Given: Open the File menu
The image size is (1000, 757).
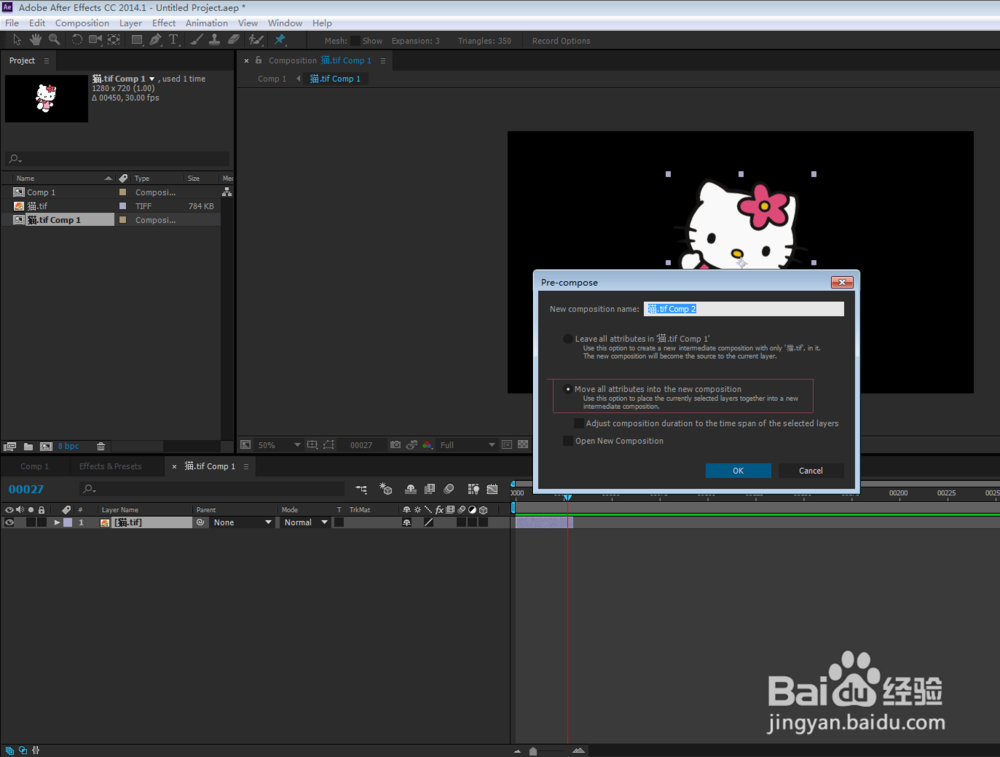Looking at the screenshot, I should (12, 23).
